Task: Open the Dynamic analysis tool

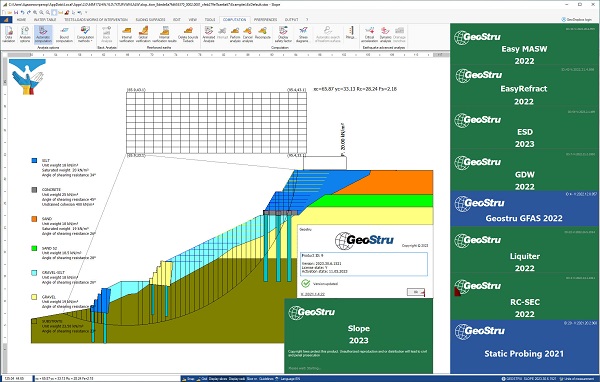Action: click(385, 34)
